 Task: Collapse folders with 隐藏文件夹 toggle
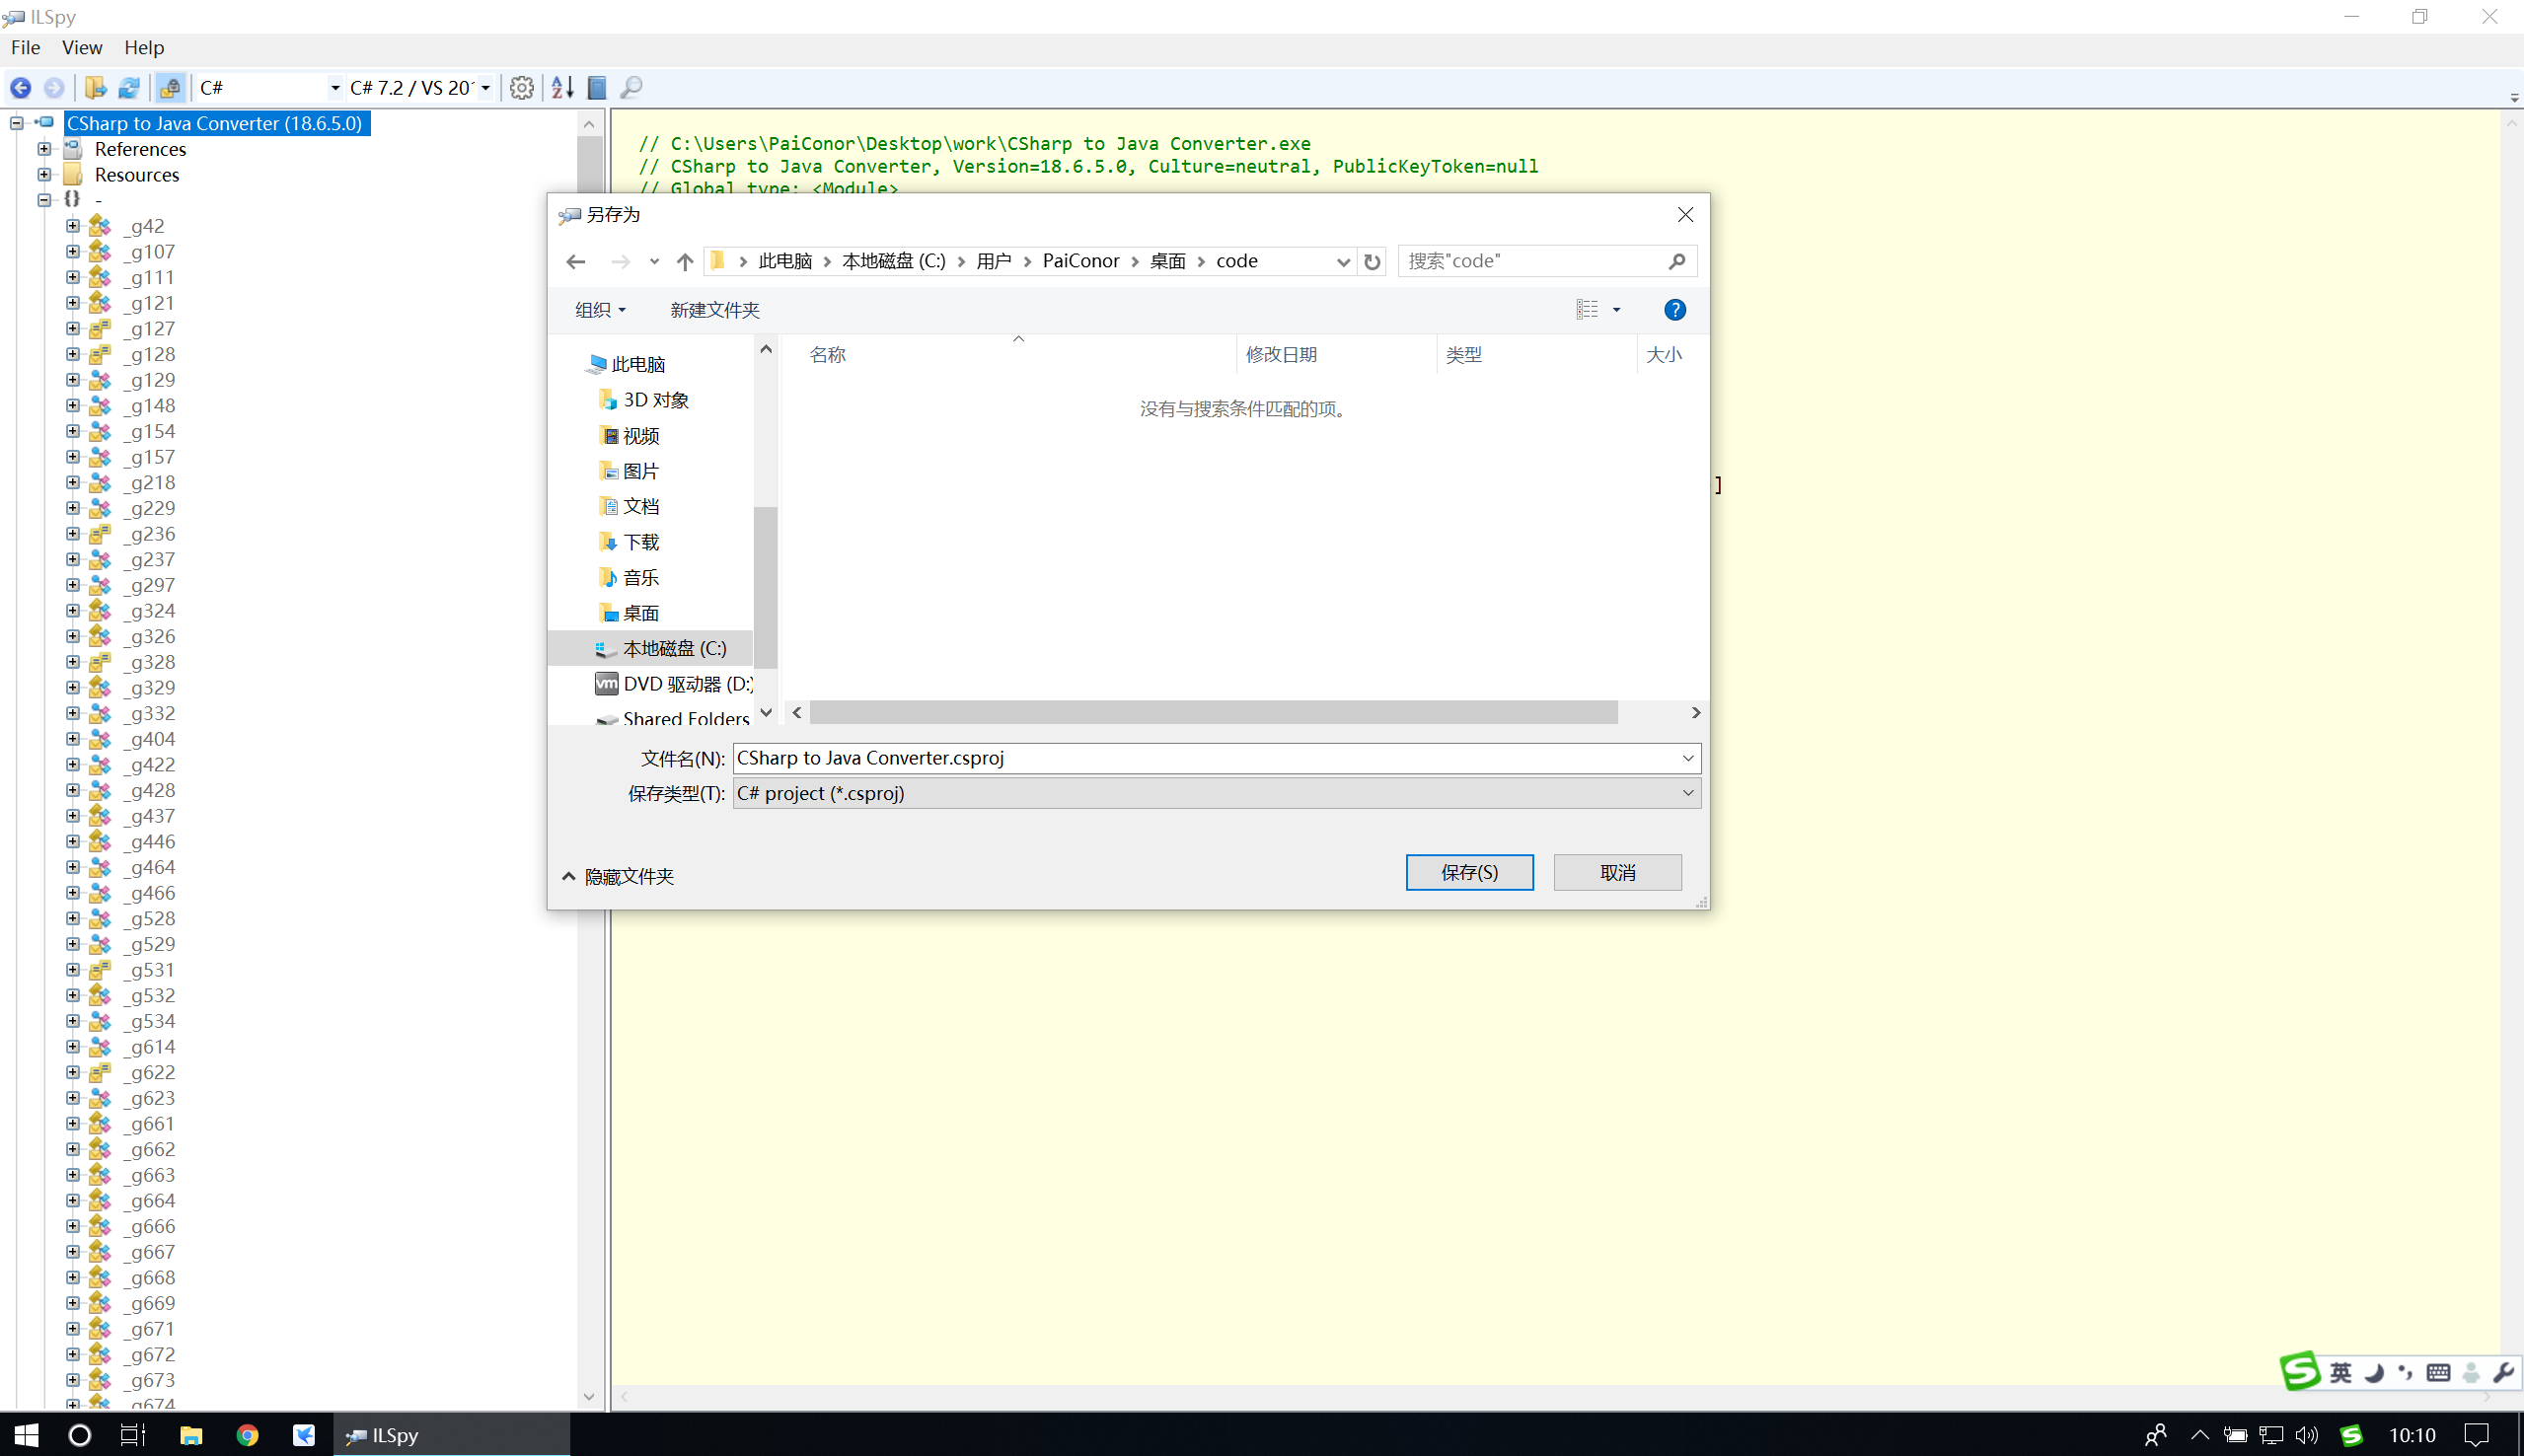coord(618,877)
